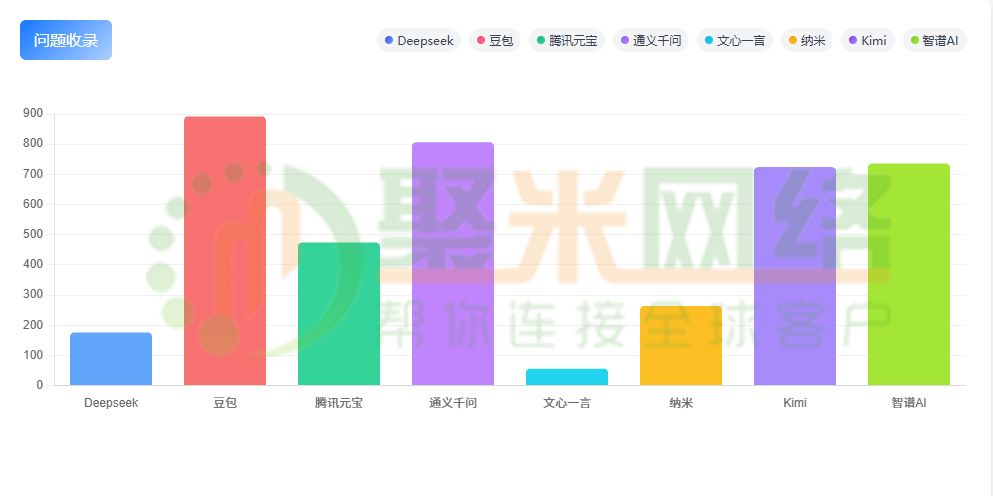This screenshot has width=993, height=496.
Task: Click the violet Kimi bar
Action: coord(795,276)
